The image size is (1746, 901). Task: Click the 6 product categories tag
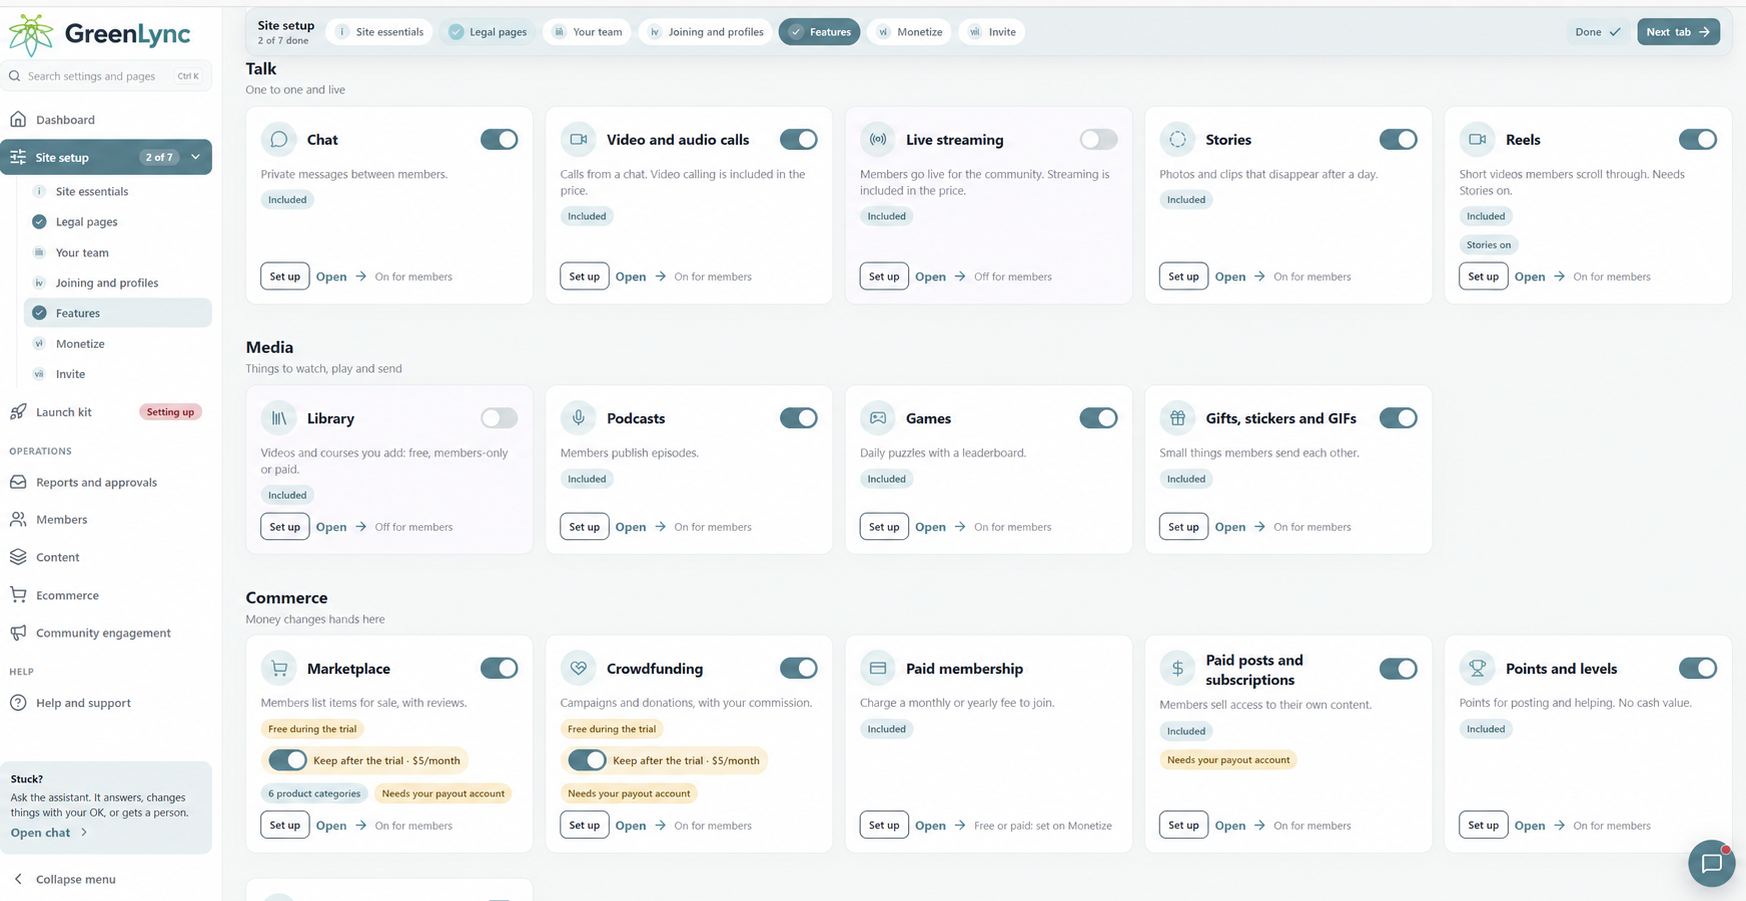tap(314, 793)
